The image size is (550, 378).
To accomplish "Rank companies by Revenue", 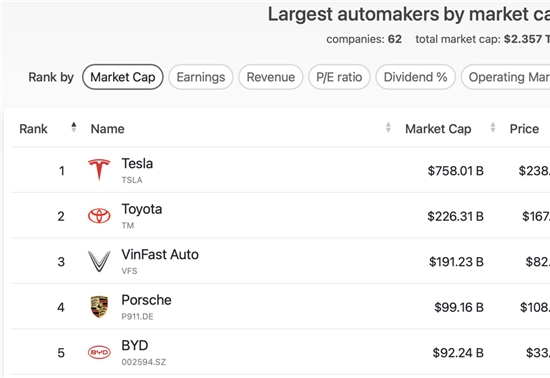I will (271, 77).
